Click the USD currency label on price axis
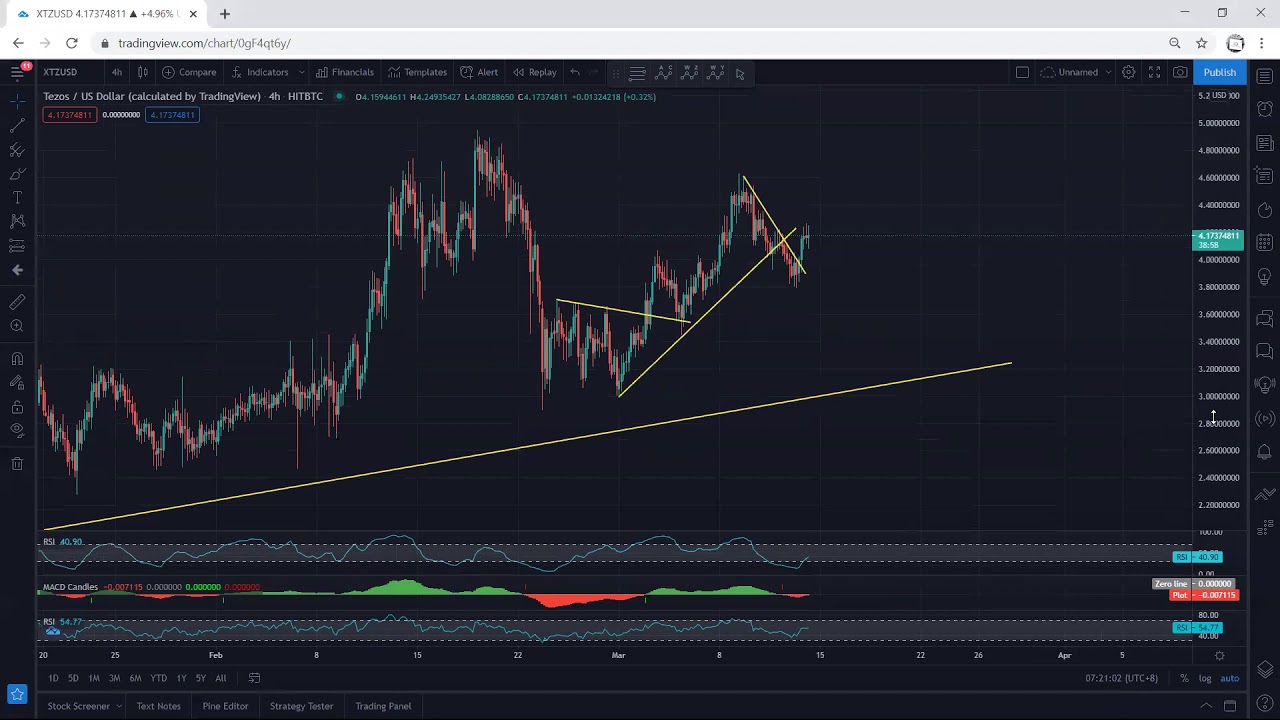The width and height of the screenshot is (1280, 720). point(1219,95)
